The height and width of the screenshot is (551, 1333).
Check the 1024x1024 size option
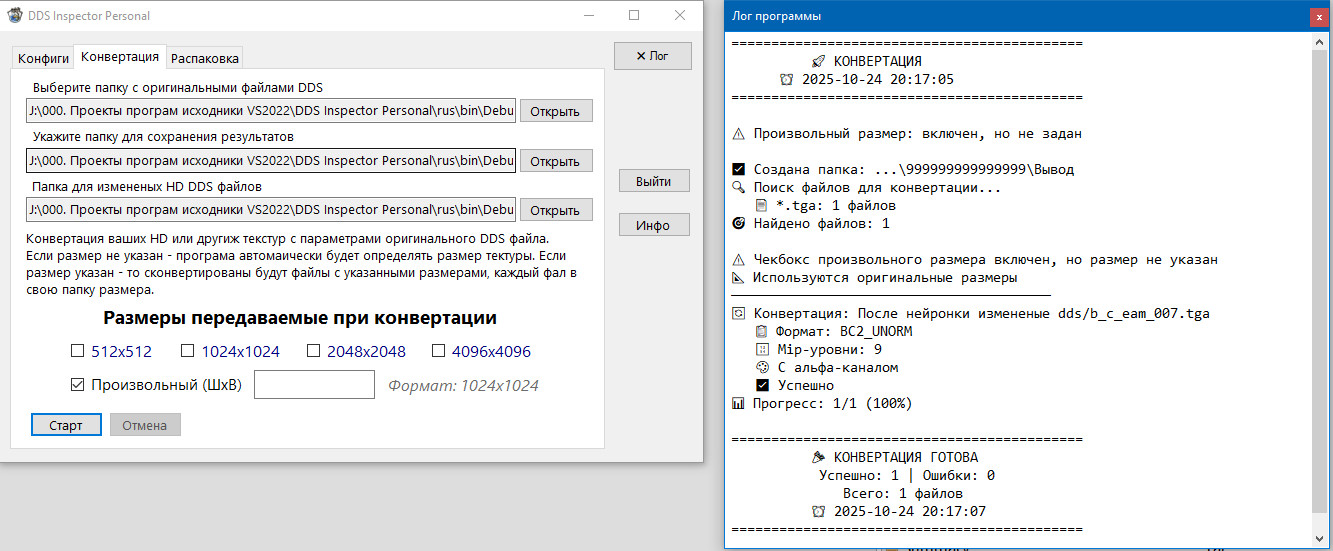coord(187,351)
